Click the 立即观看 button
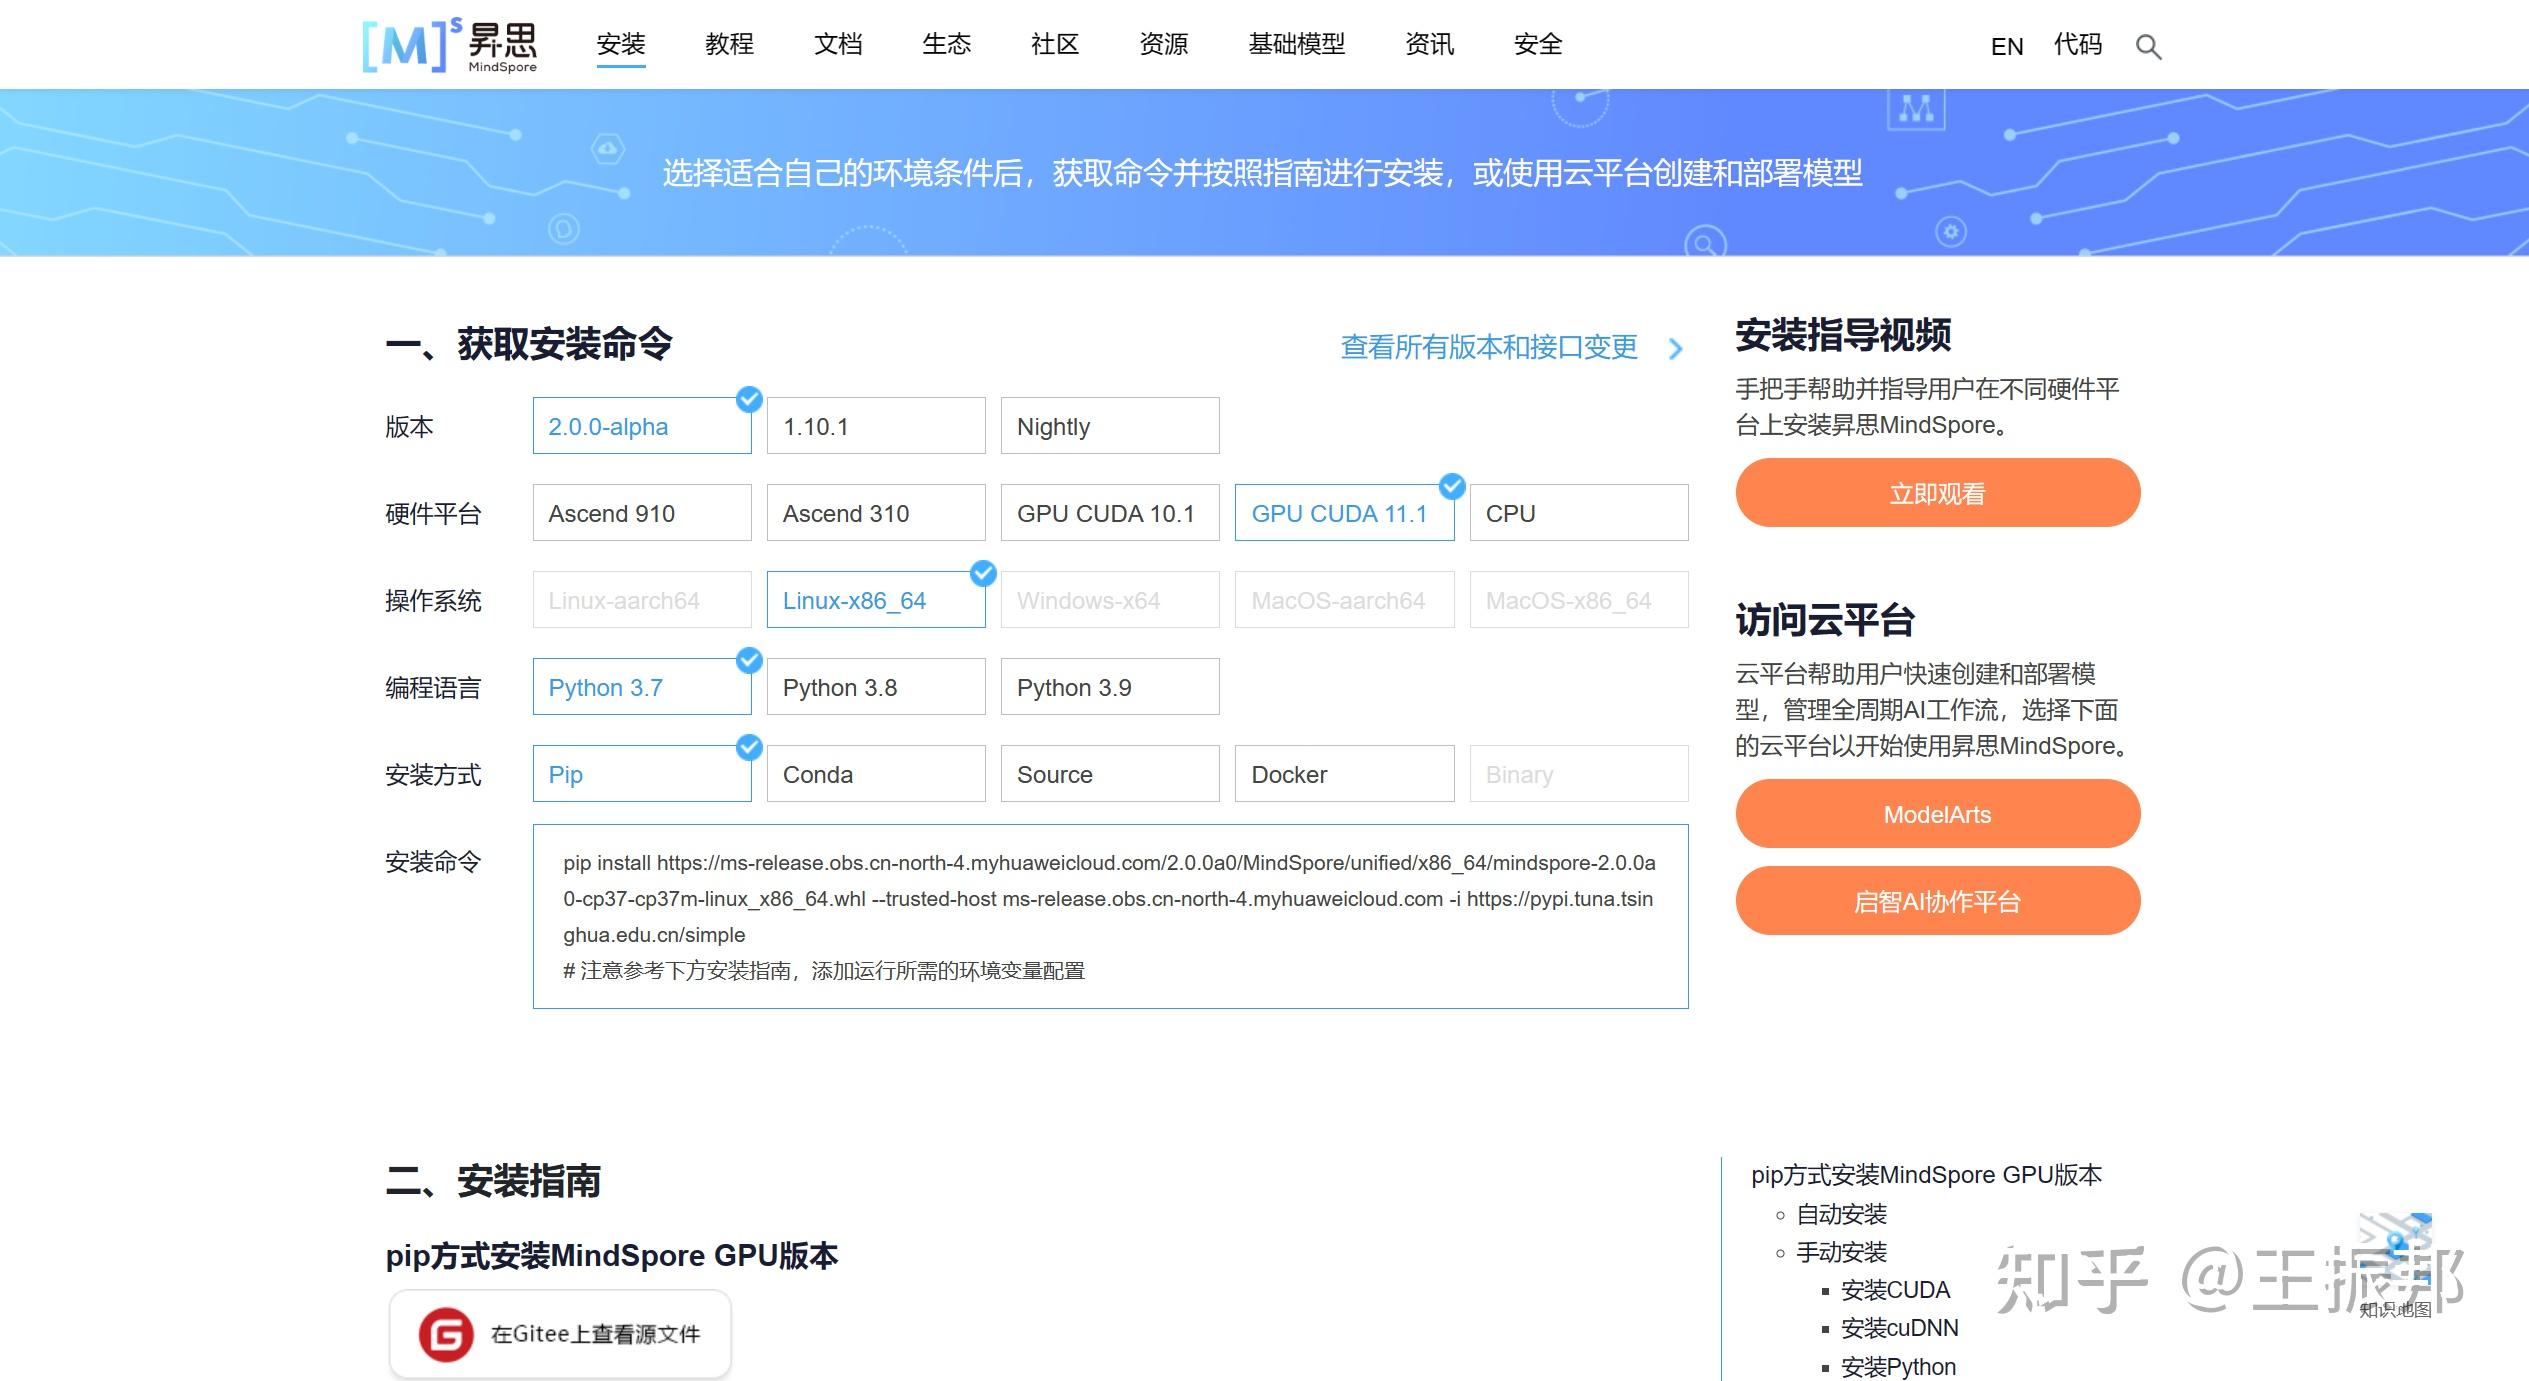Image resolution: width=2529 pixels, height=1381 pixels. 1937,492
